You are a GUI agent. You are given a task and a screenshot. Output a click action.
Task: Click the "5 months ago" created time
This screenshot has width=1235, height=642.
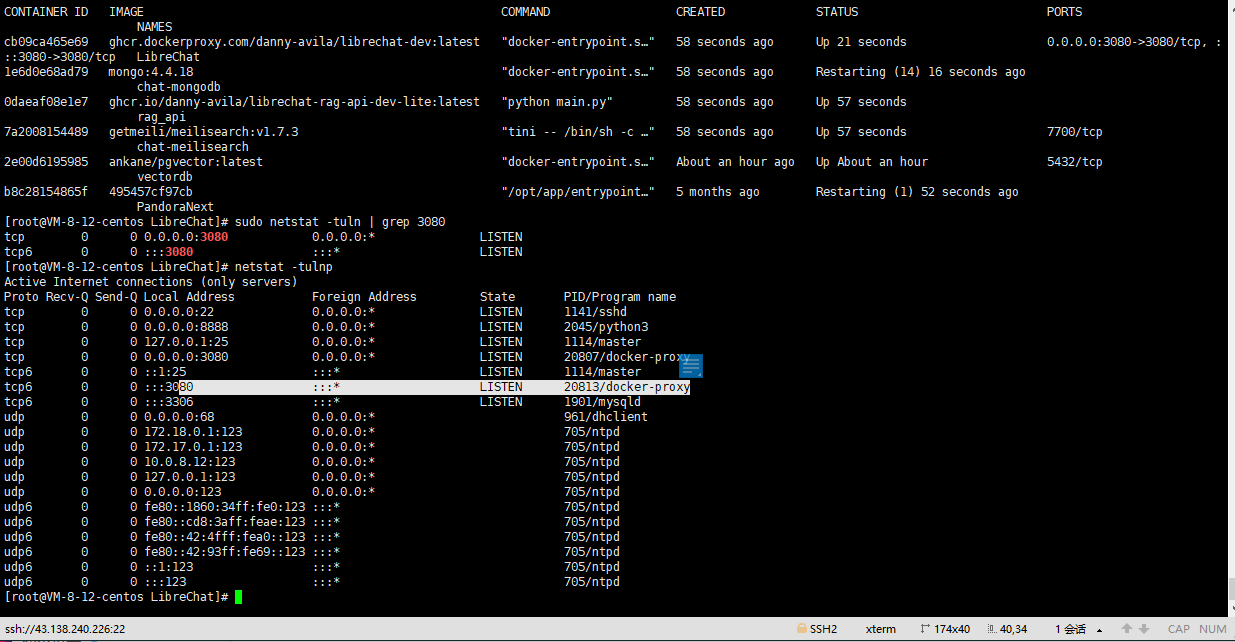718,192
